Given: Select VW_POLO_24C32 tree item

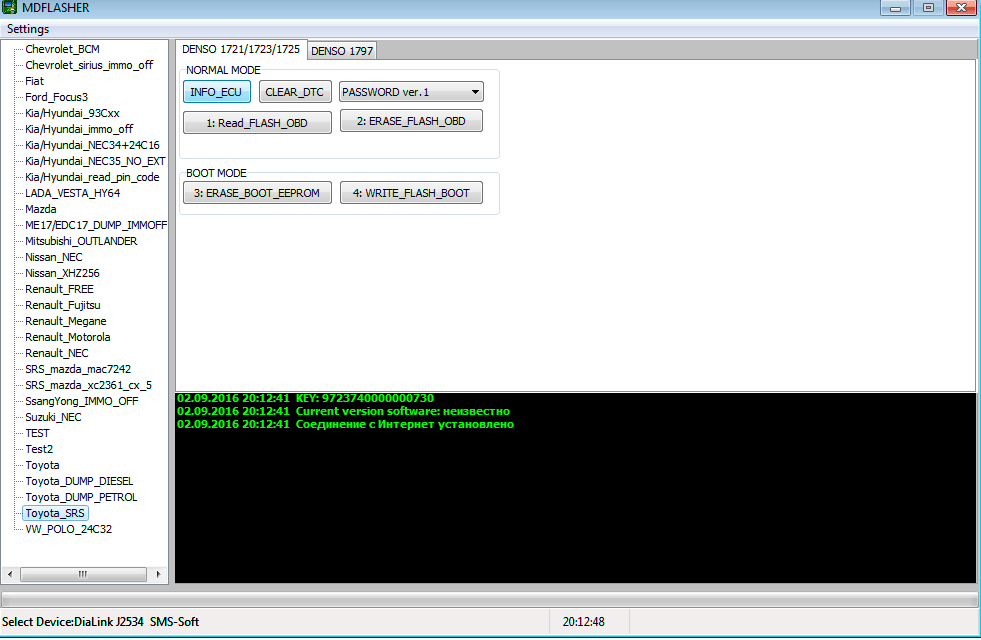Looking at the screenshot, I should [x=68, y=529].
